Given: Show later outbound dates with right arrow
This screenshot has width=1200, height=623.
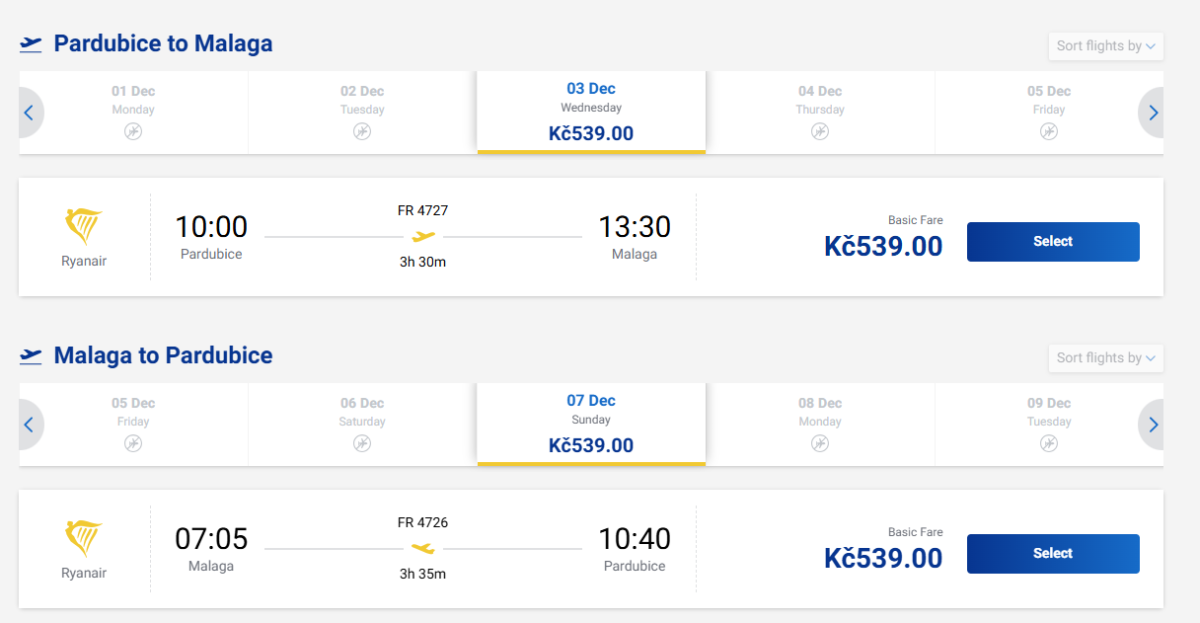Looking at the screenshot, I should tap(1153, 113).
